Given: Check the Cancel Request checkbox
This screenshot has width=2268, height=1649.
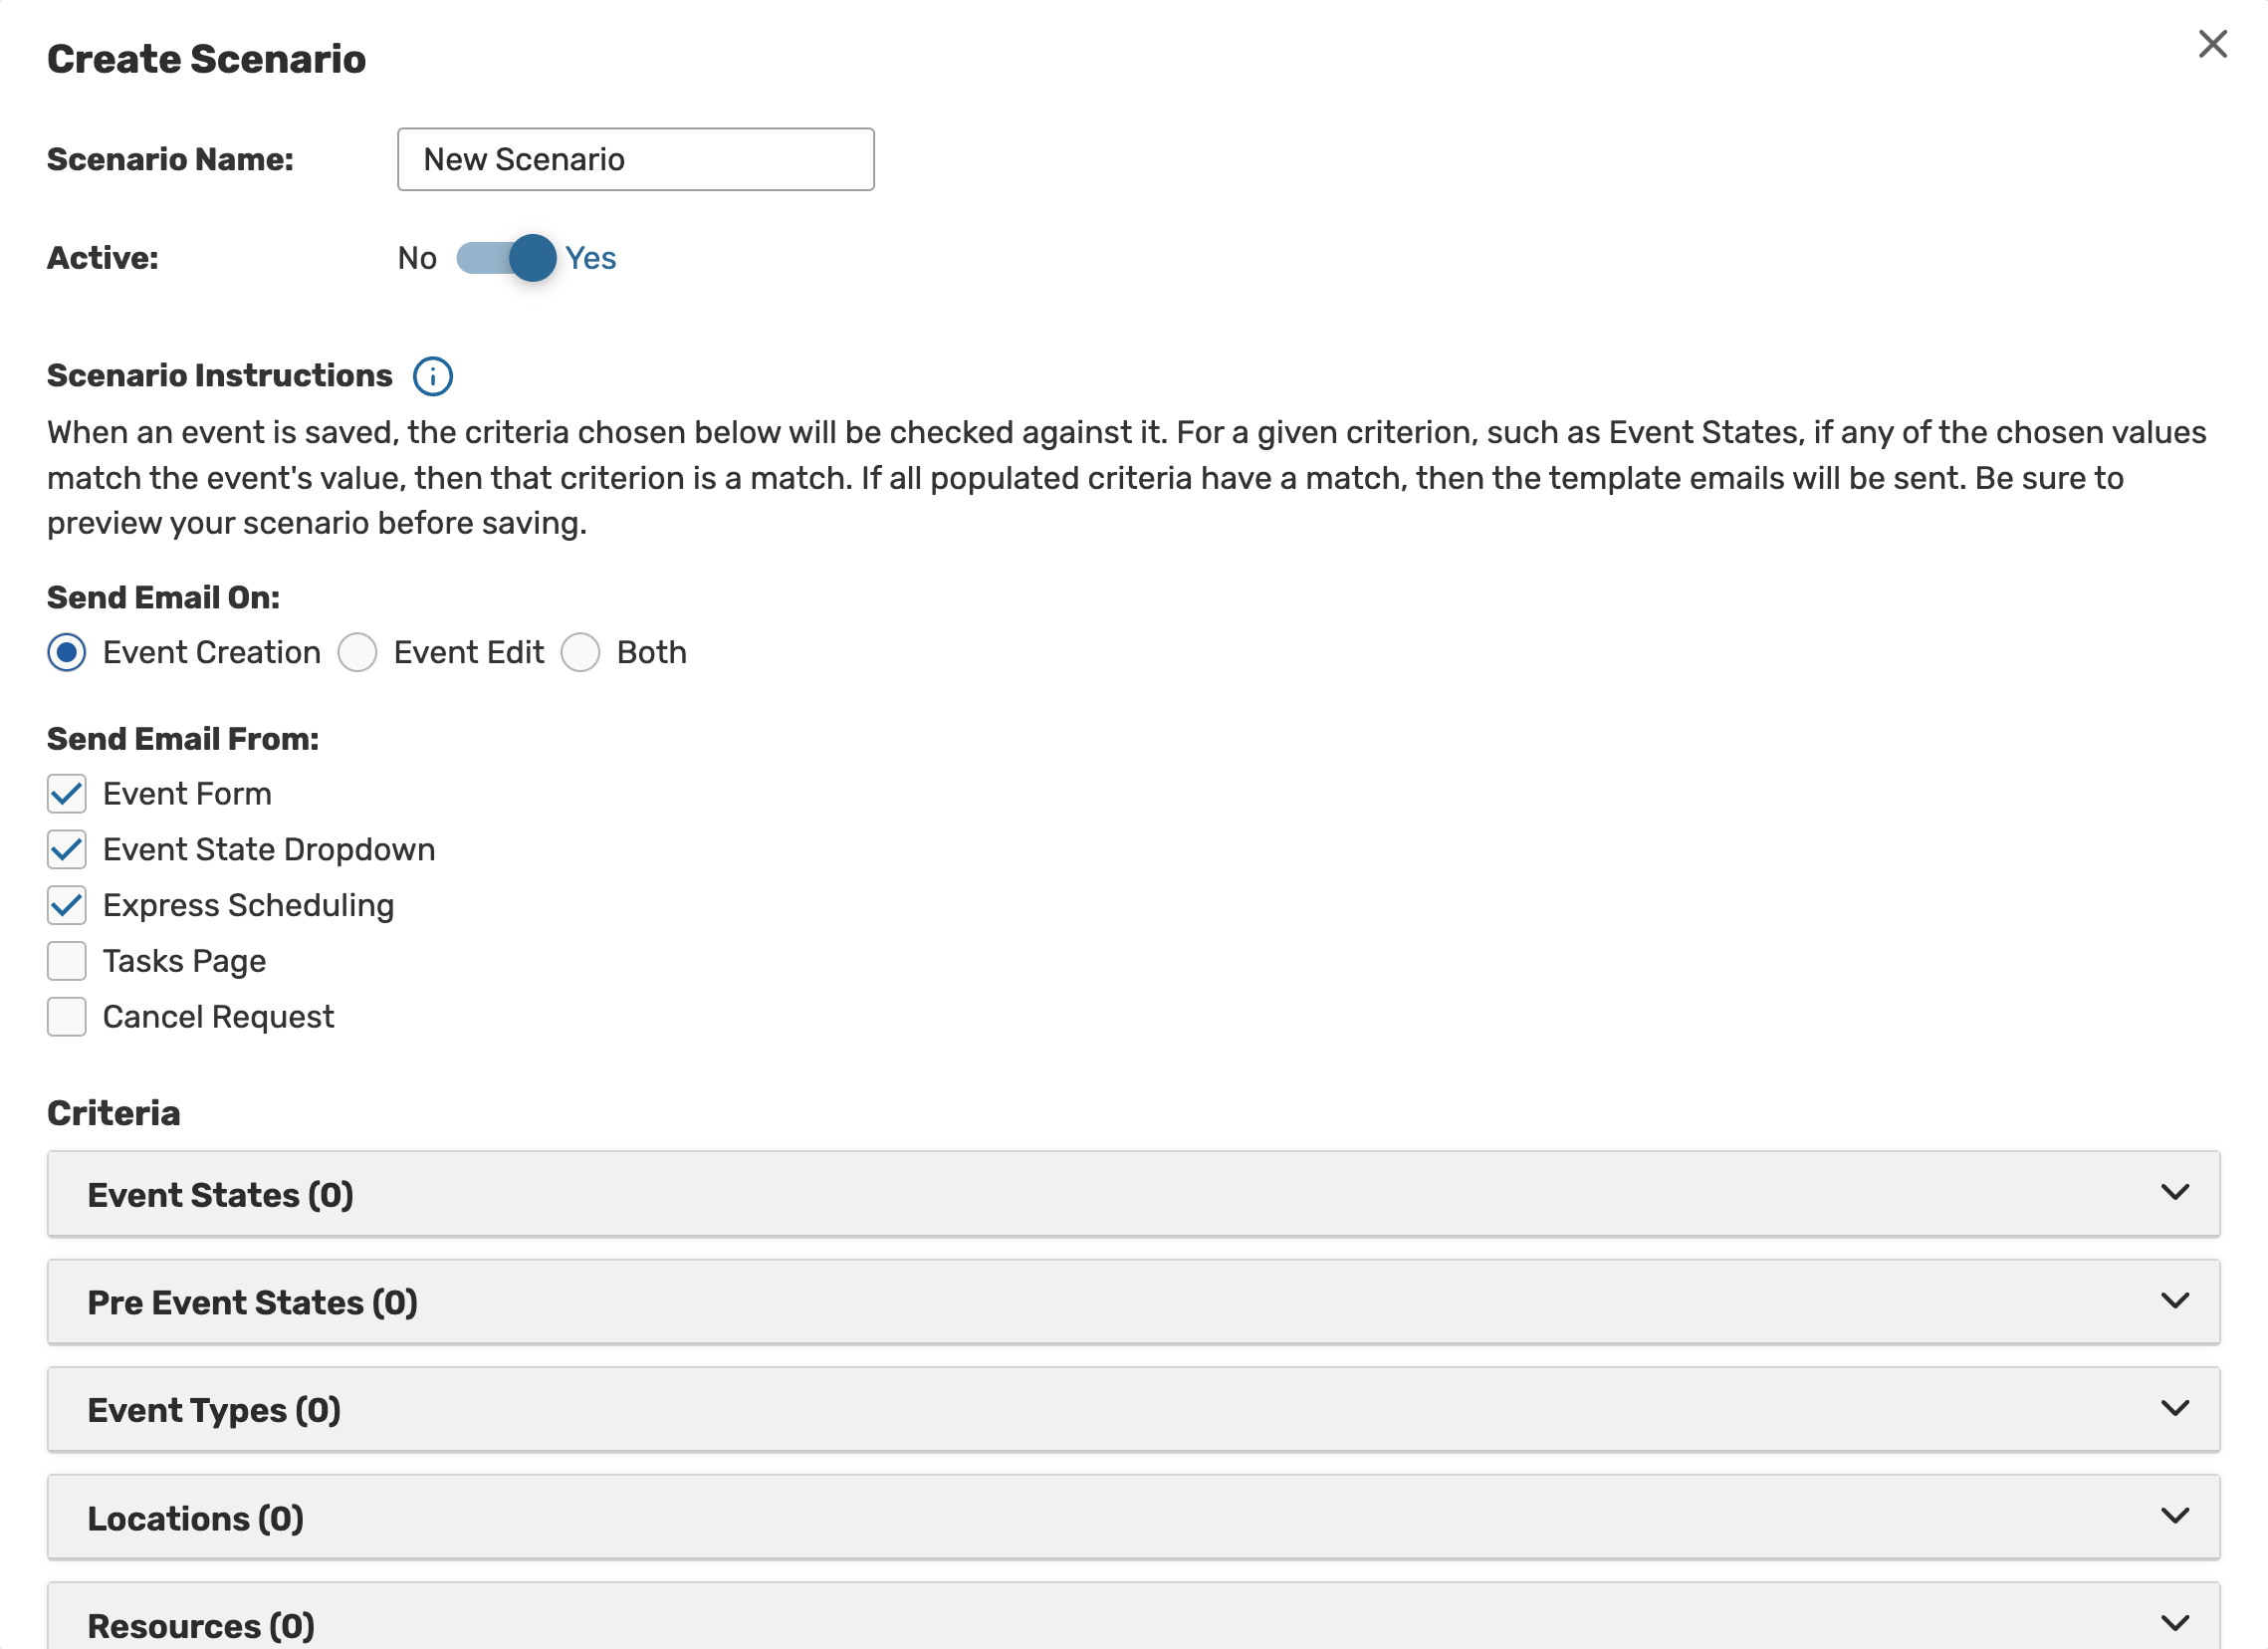Looking at the screenshot, I should pyautogui.click(x=67, y=1018).
